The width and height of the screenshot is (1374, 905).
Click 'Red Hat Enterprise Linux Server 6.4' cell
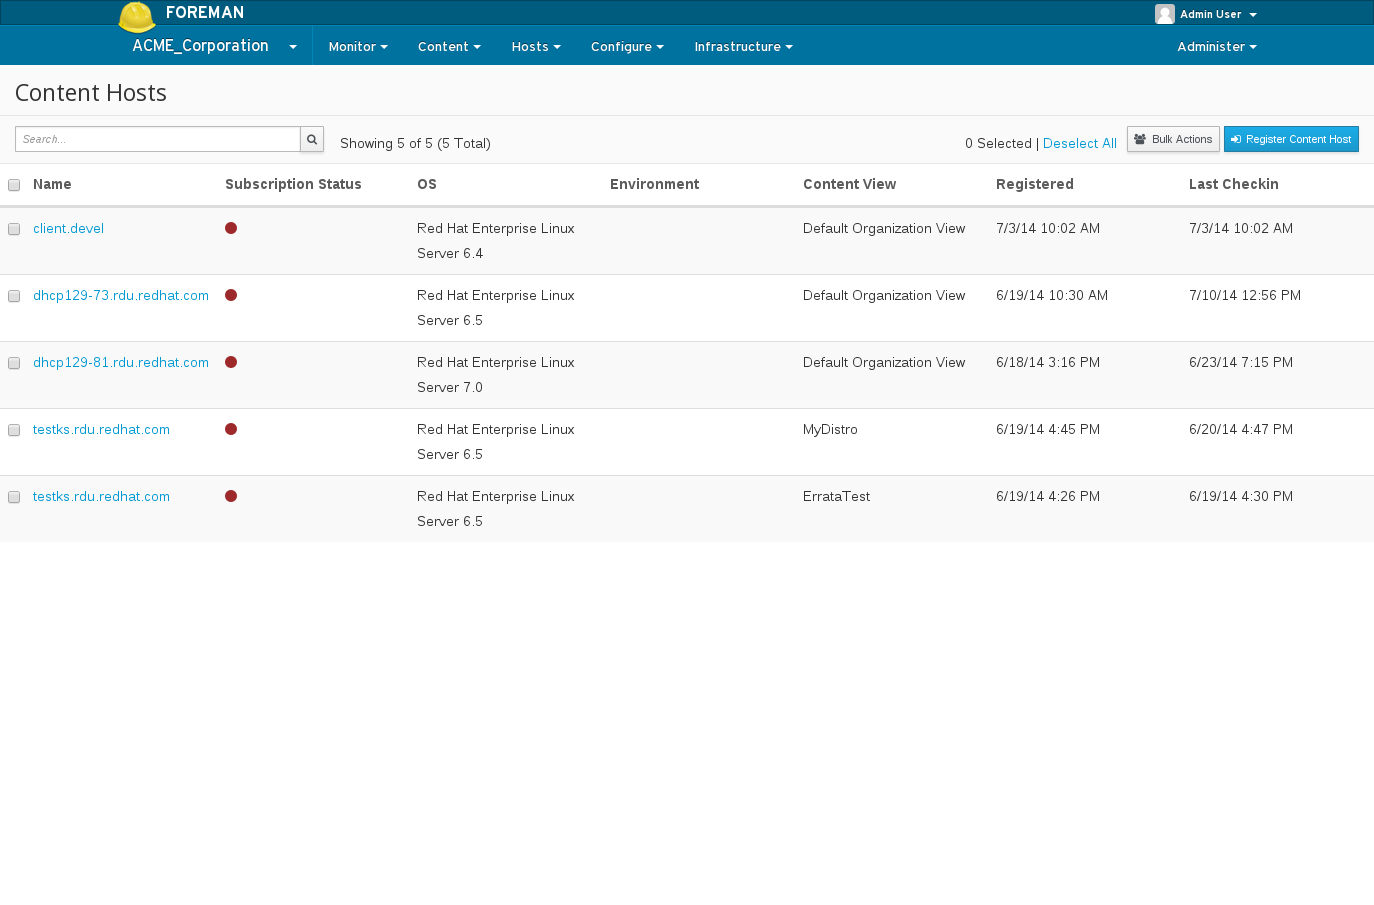point(496,241)
